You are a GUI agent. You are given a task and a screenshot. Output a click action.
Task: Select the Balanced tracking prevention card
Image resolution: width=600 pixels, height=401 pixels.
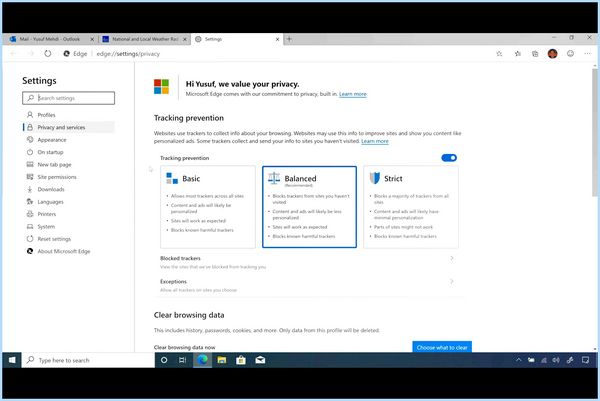[x=310, y=207]
